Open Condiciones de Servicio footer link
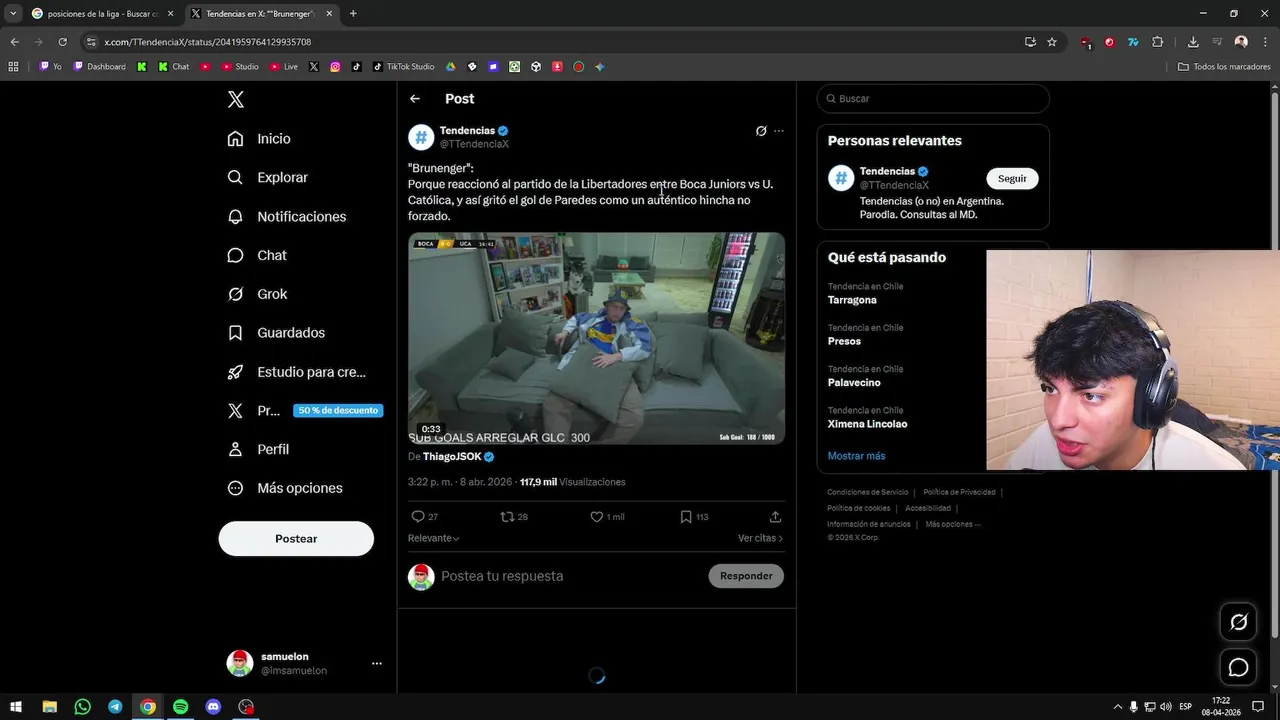The width and height of the screenshot is (1280, 720). (868, 492)
